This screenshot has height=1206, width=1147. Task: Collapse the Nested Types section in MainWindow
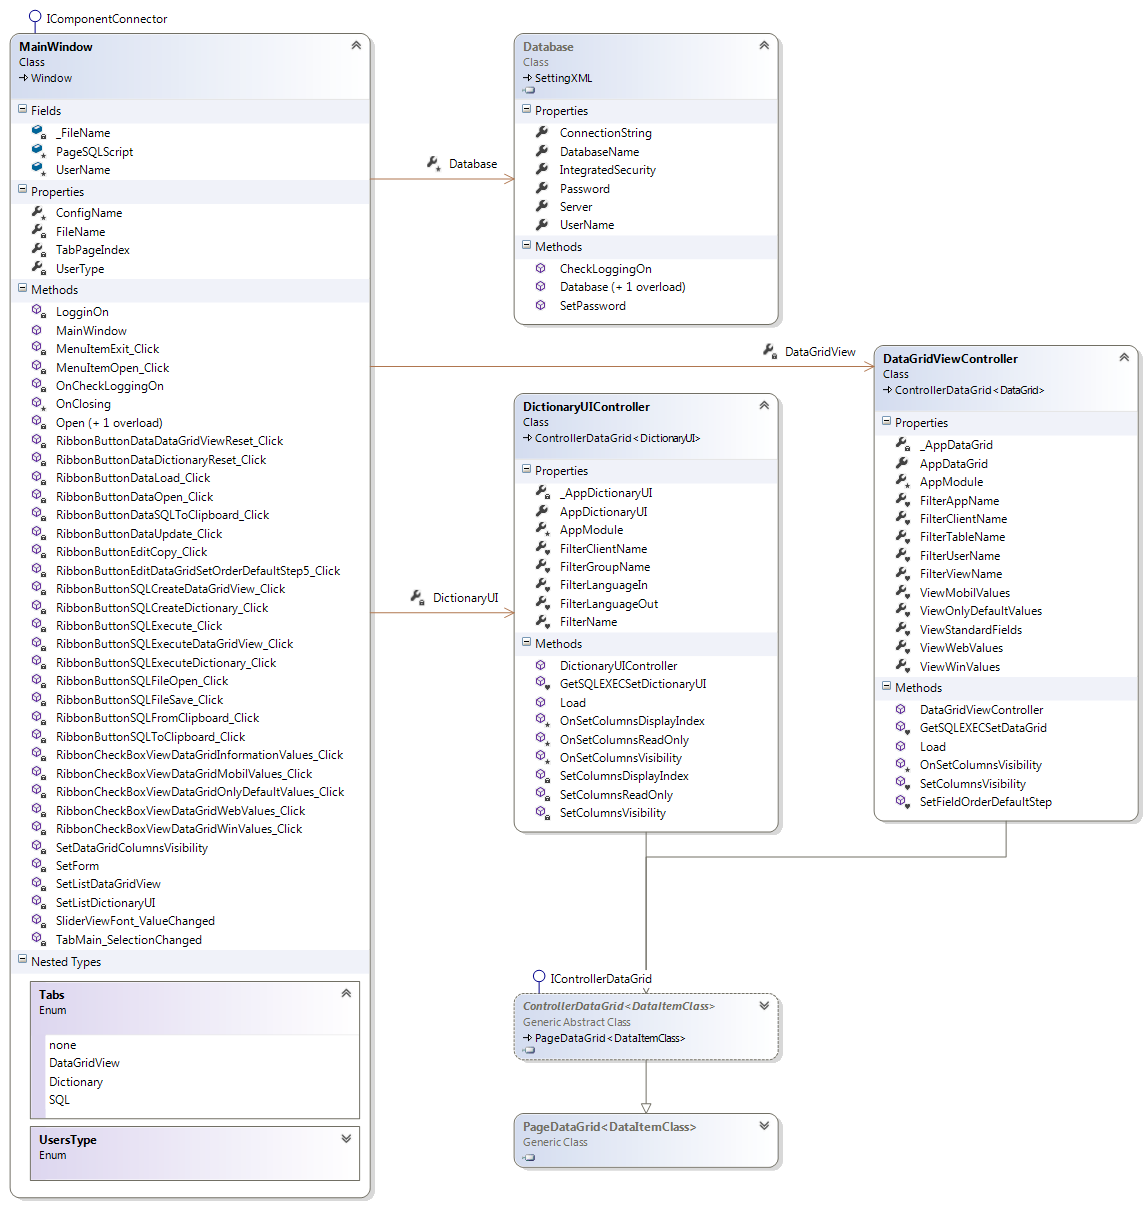22,960
